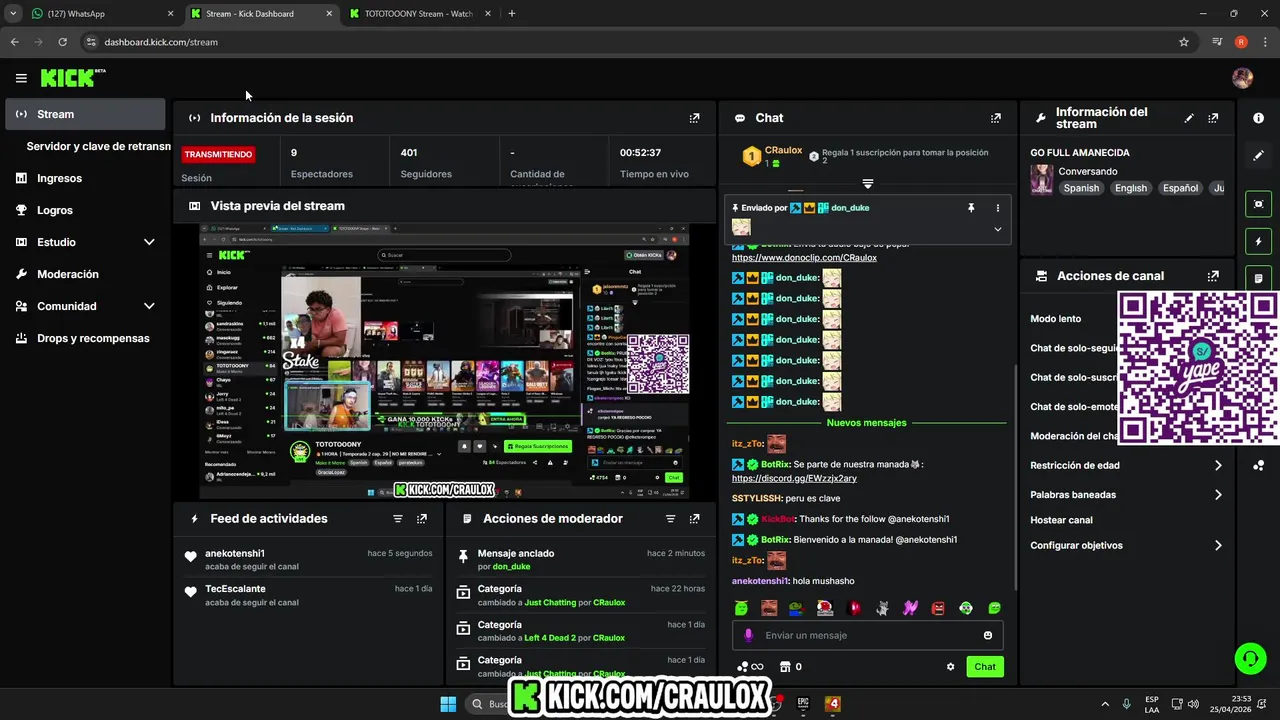
Task: Show hidden system tray icons
Action: pyautogui.click(x=1105, y=704)
